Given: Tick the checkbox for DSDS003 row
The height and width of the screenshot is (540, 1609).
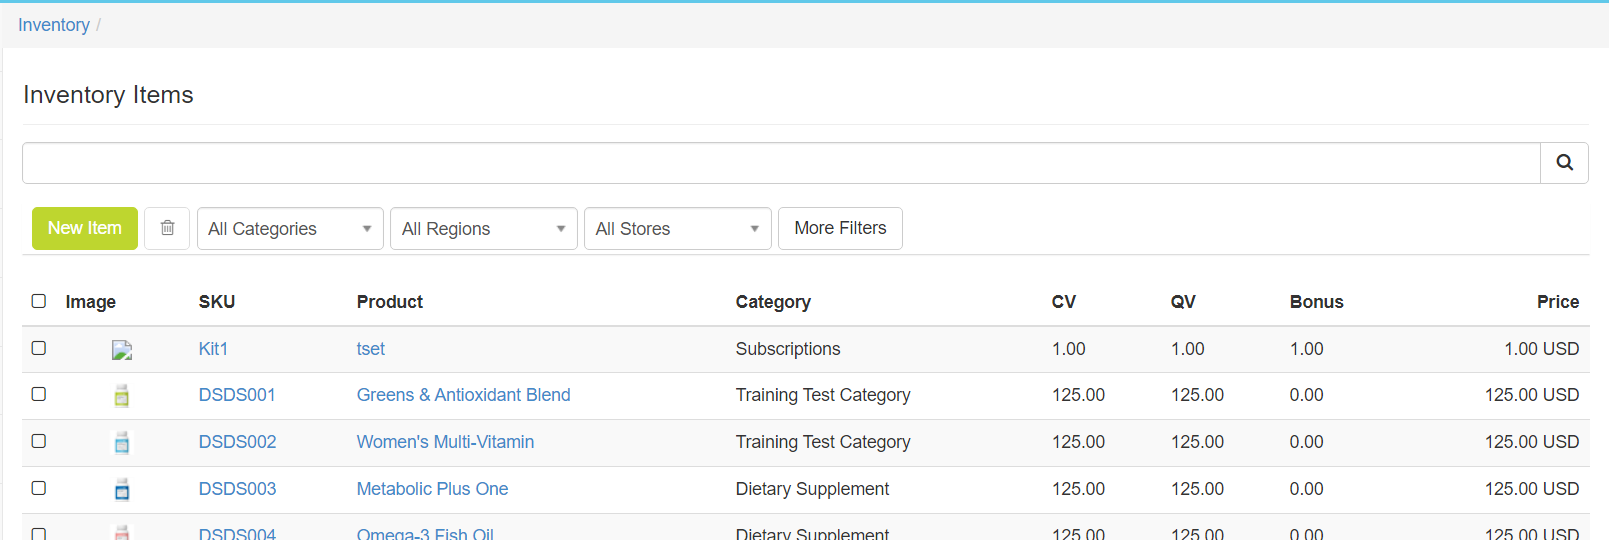Looking at the screenshot, I should pyautogui.click(x=39, y=488).
